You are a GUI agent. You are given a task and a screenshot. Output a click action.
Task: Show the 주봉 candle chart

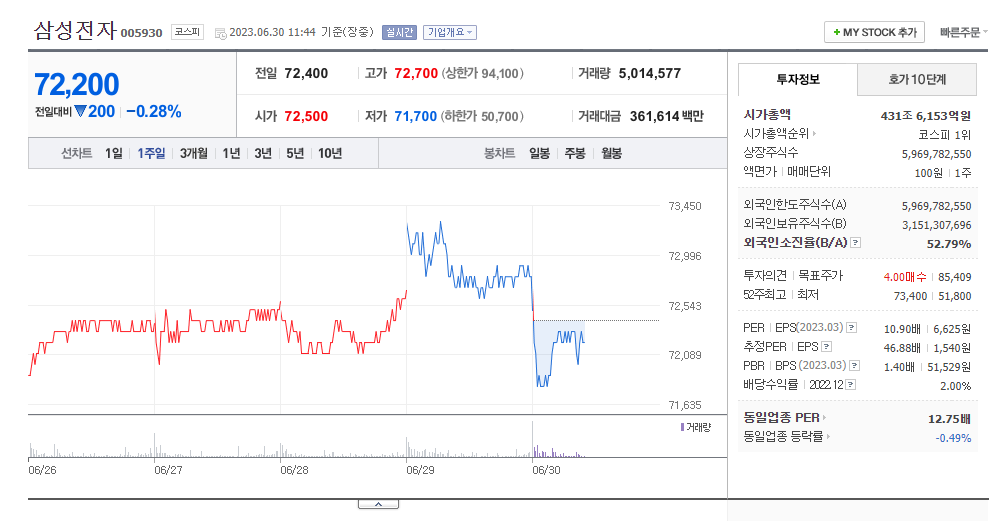pyautogui.click(x=575, y=153)
